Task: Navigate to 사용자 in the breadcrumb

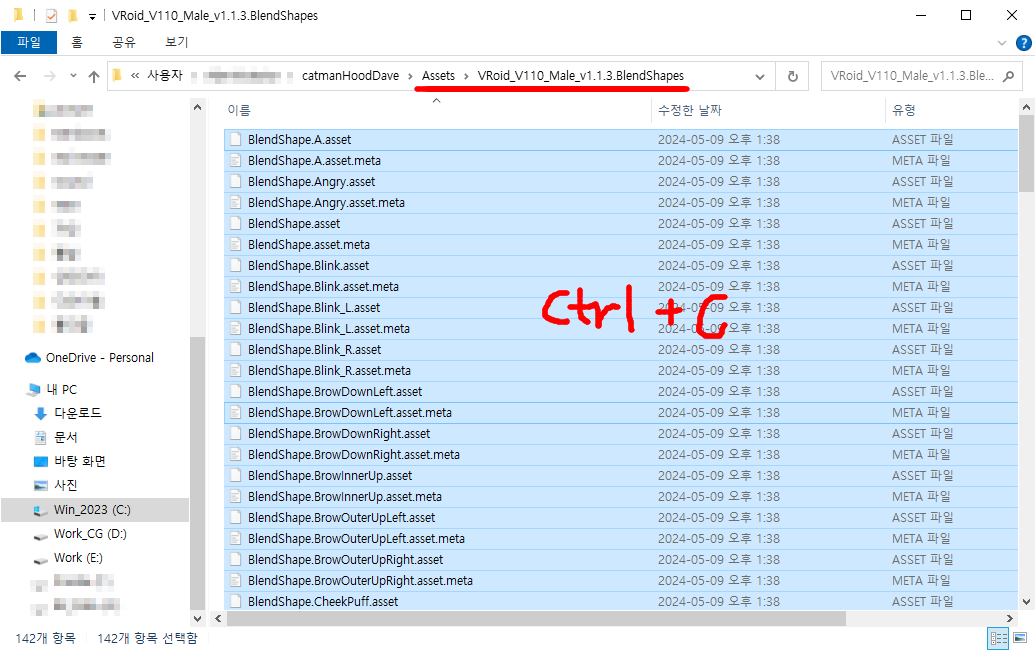Action: pyautogui.click(x=165, y=76)
